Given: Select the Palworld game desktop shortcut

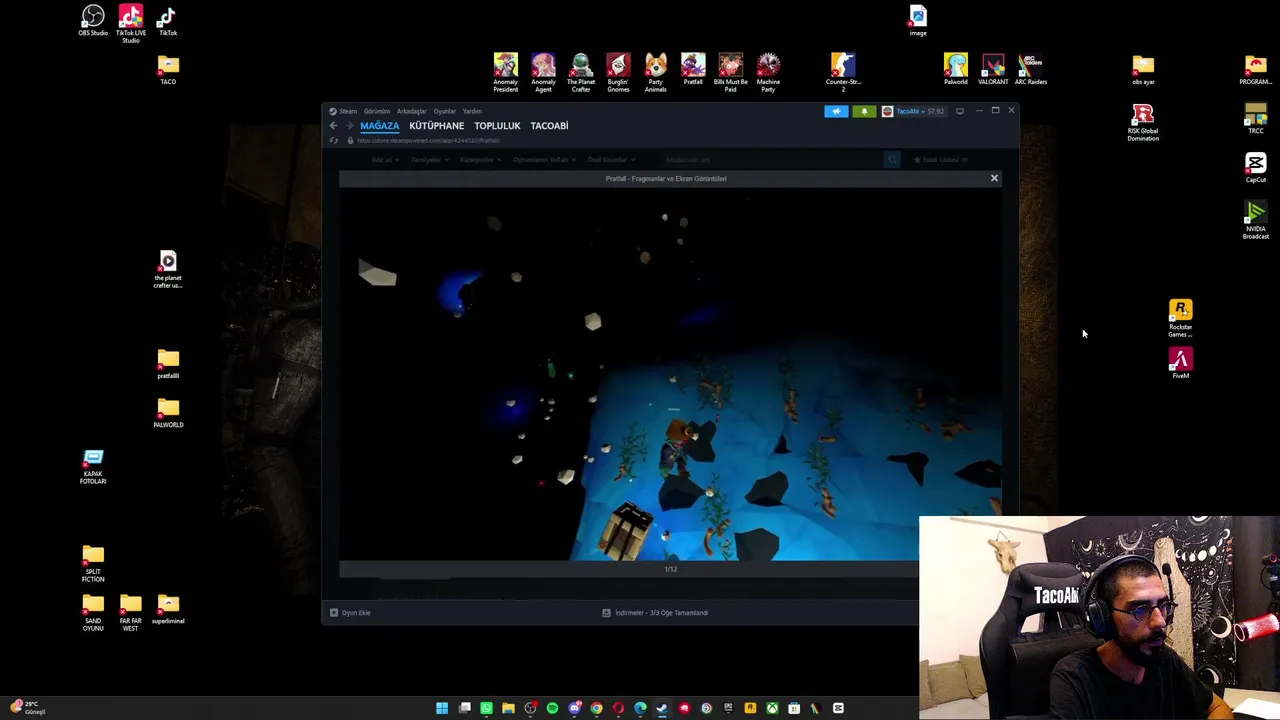Looking at the screenshot, I should pos(956,70).
